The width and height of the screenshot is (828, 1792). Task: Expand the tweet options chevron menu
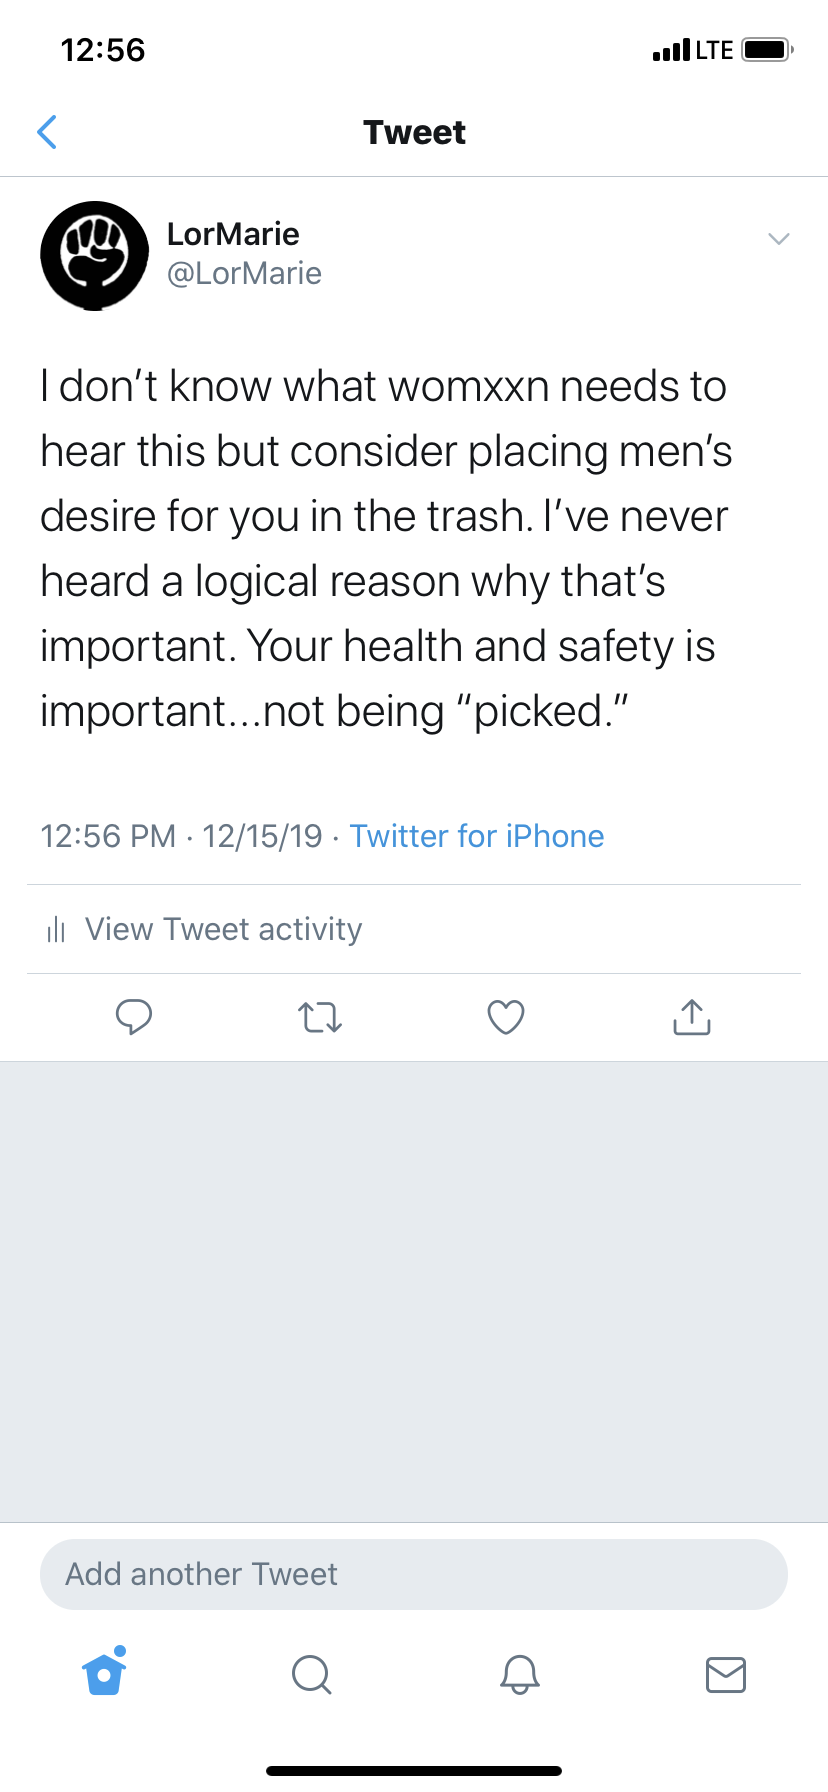778,238
